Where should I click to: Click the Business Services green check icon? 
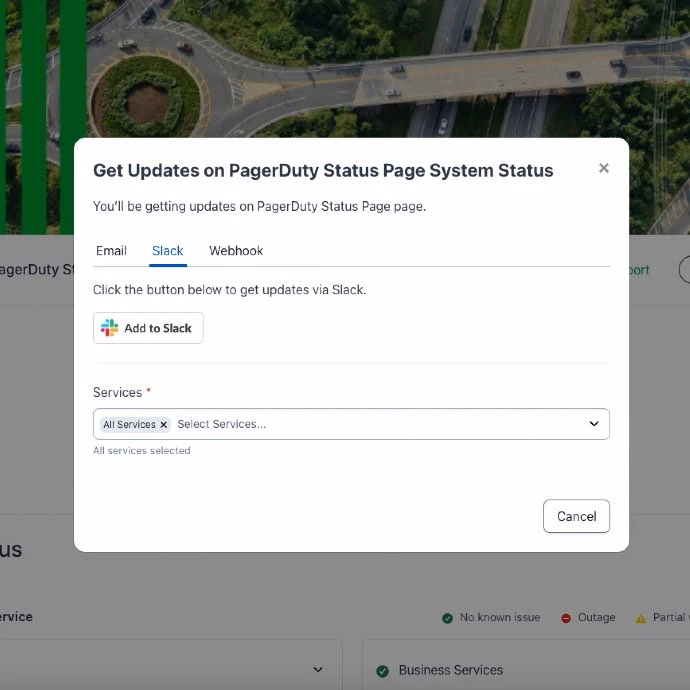(382, 671)
